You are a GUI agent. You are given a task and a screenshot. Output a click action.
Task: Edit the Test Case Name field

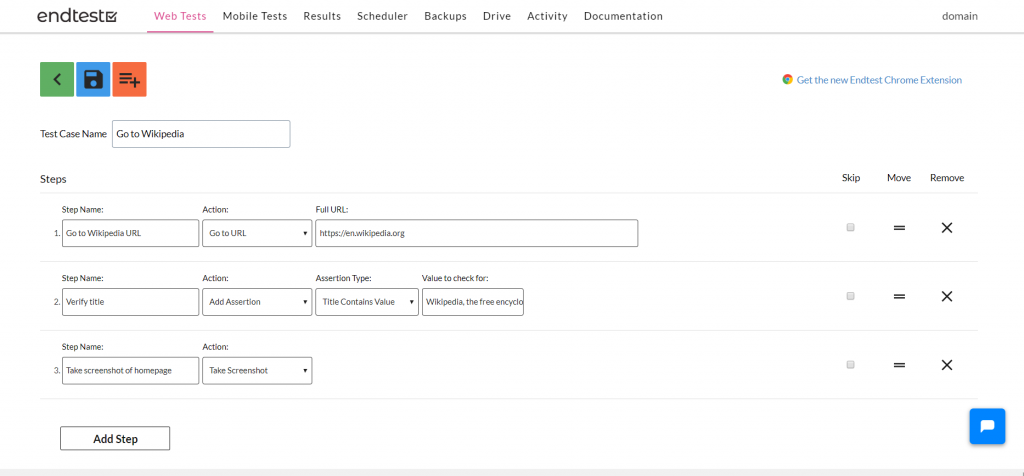(x=201, y=134)
